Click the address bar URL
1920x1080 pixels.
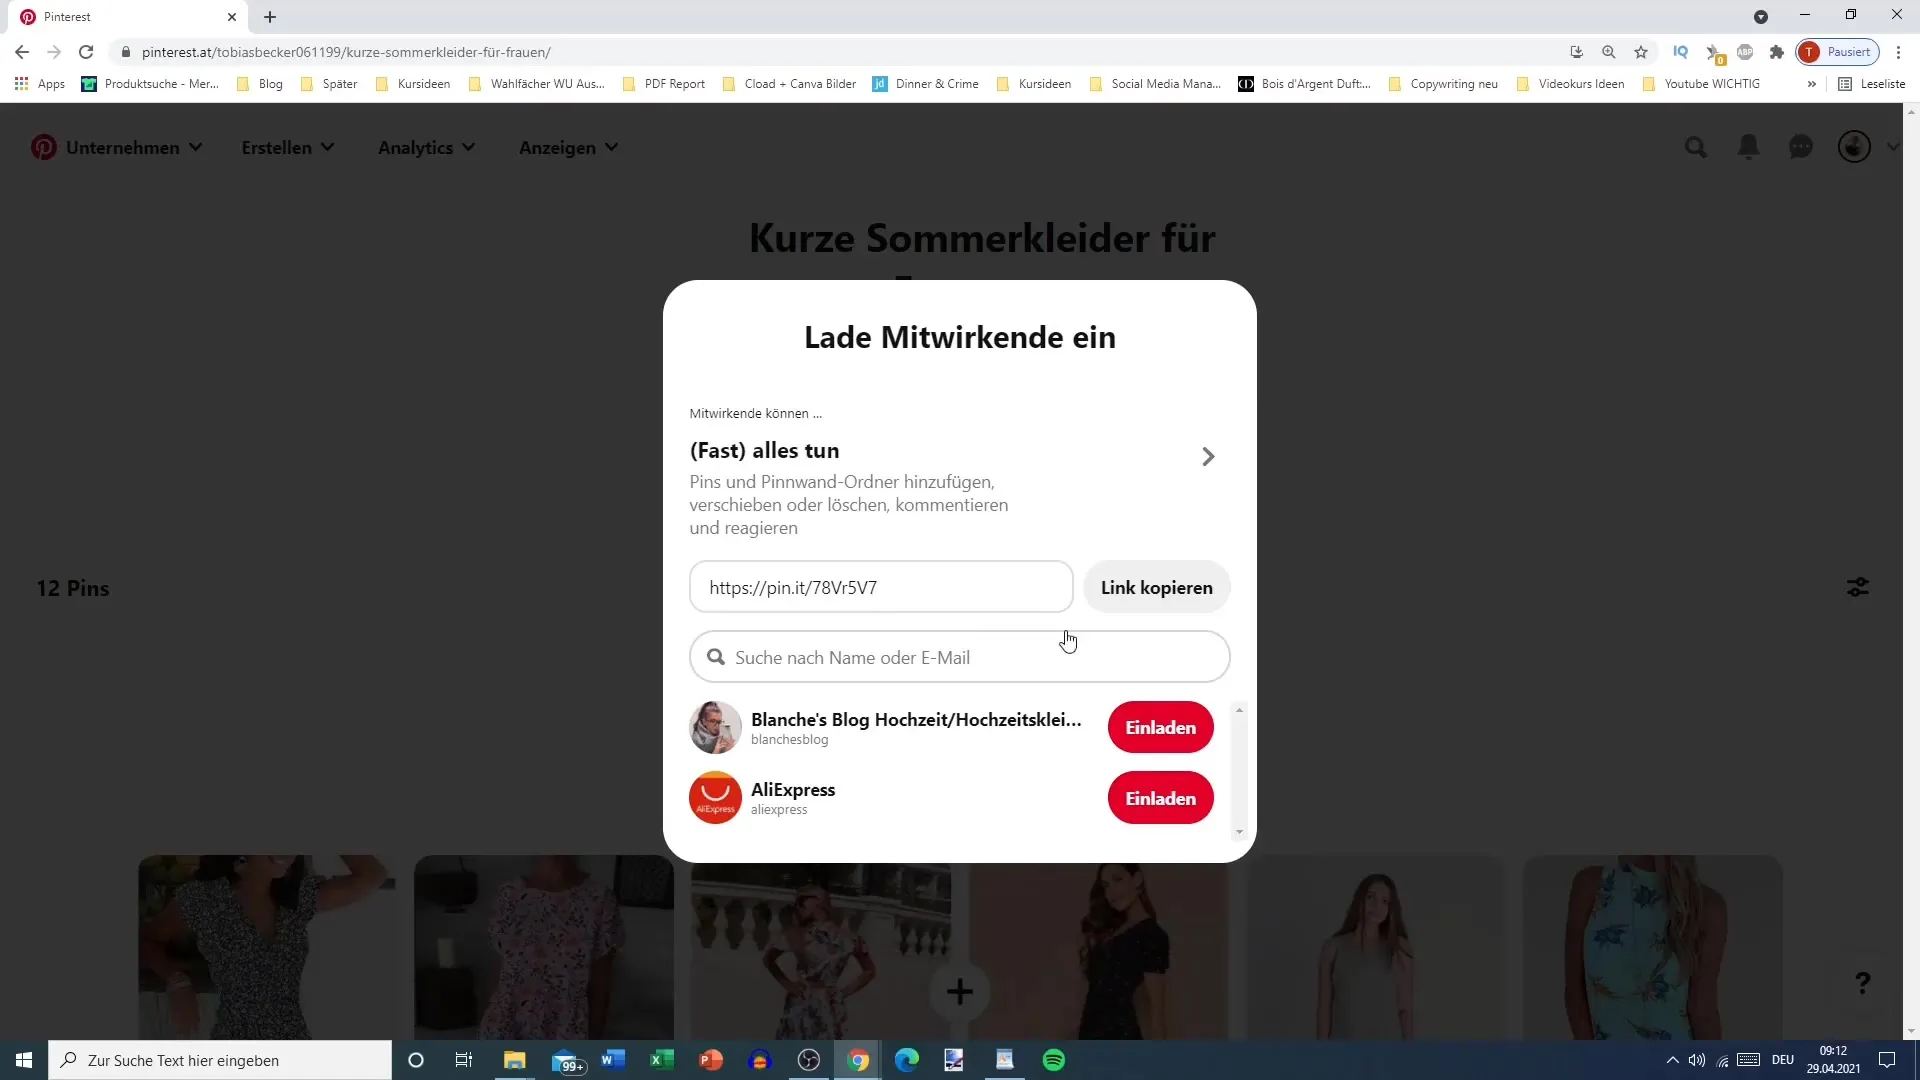tap(346, 52)
